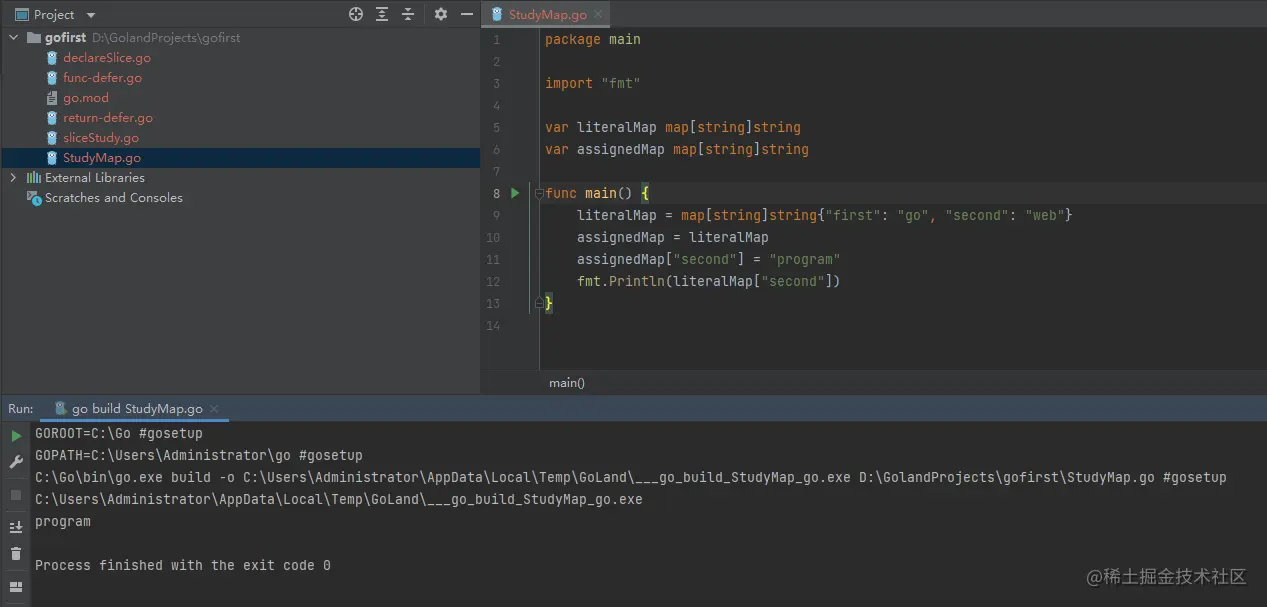This screenshot has width=1267, height=607.
Task: Click line number 14 in the gutter
Action: coord(493,325)
